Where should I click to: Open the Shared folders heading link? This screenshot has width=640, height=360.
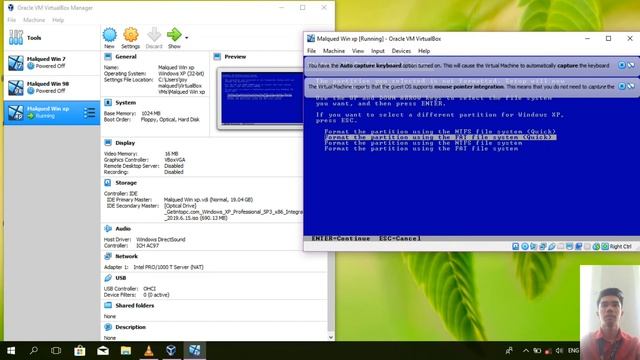pyautogui.click(x=135, y=305)
